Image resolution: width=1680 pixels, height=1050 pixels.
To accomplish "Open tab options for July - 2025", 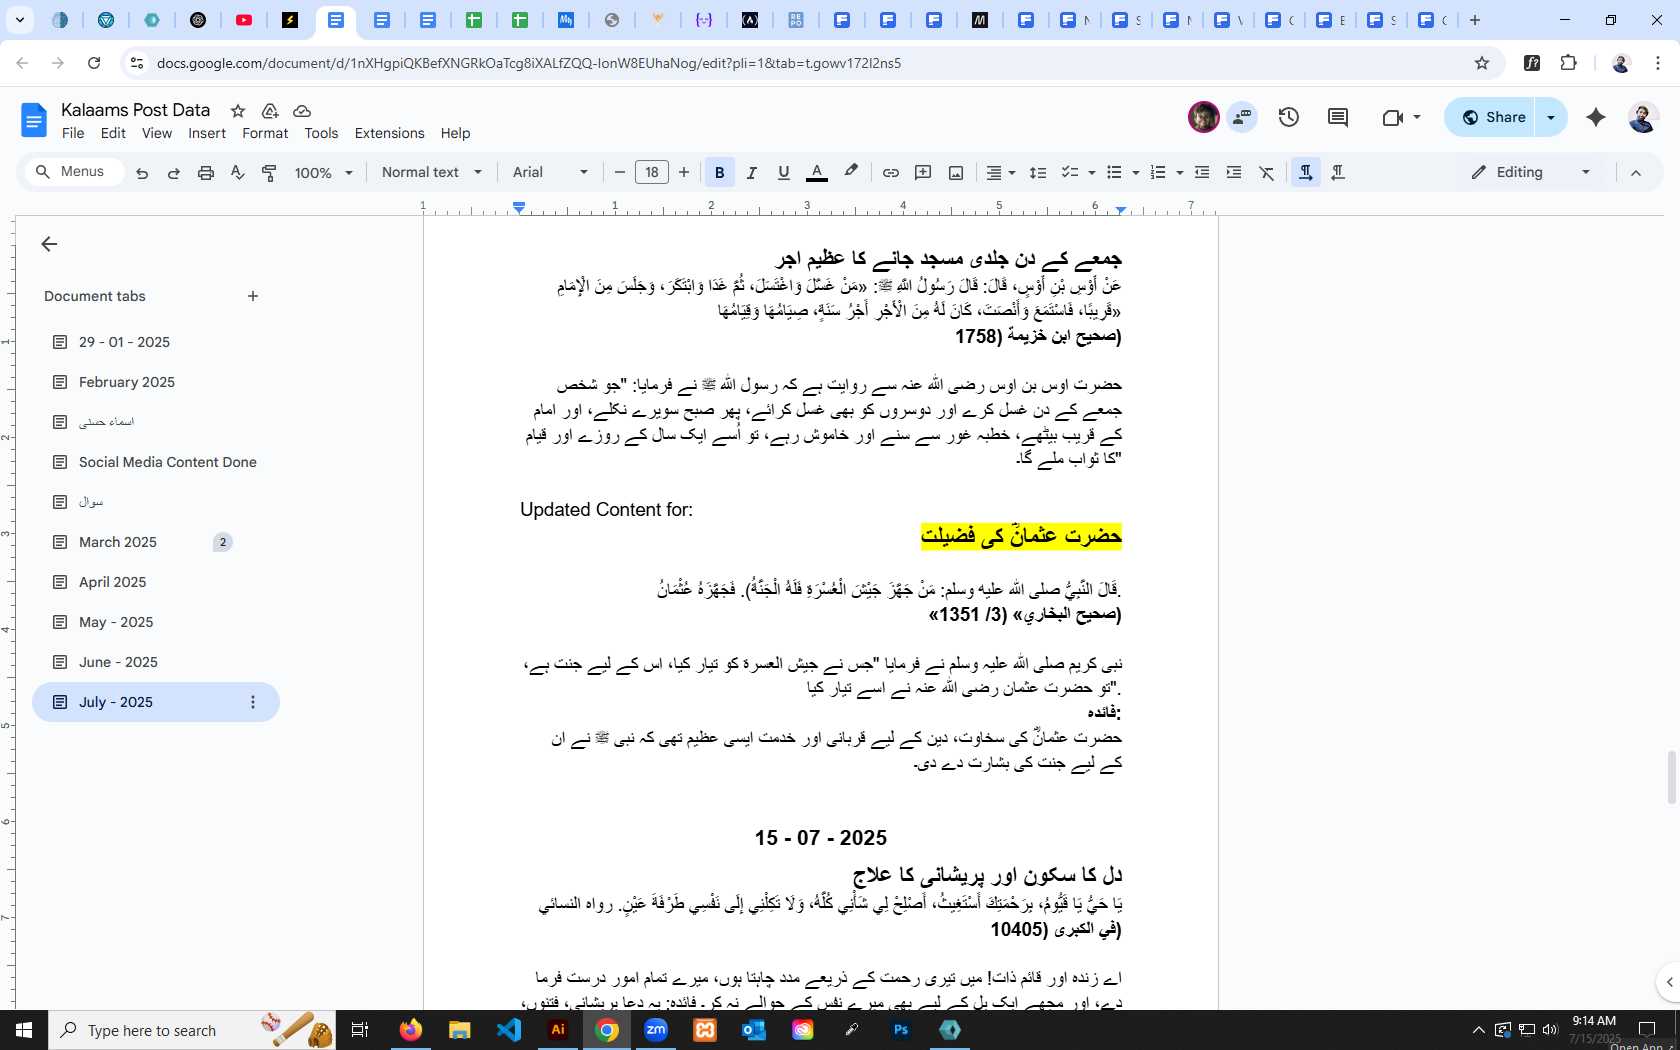I will pyautogui.click(x=253, y=702).
